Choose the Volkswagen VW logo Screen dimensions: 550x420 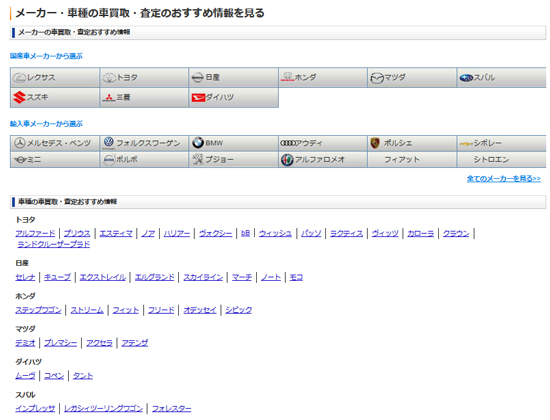click(109, 142)
